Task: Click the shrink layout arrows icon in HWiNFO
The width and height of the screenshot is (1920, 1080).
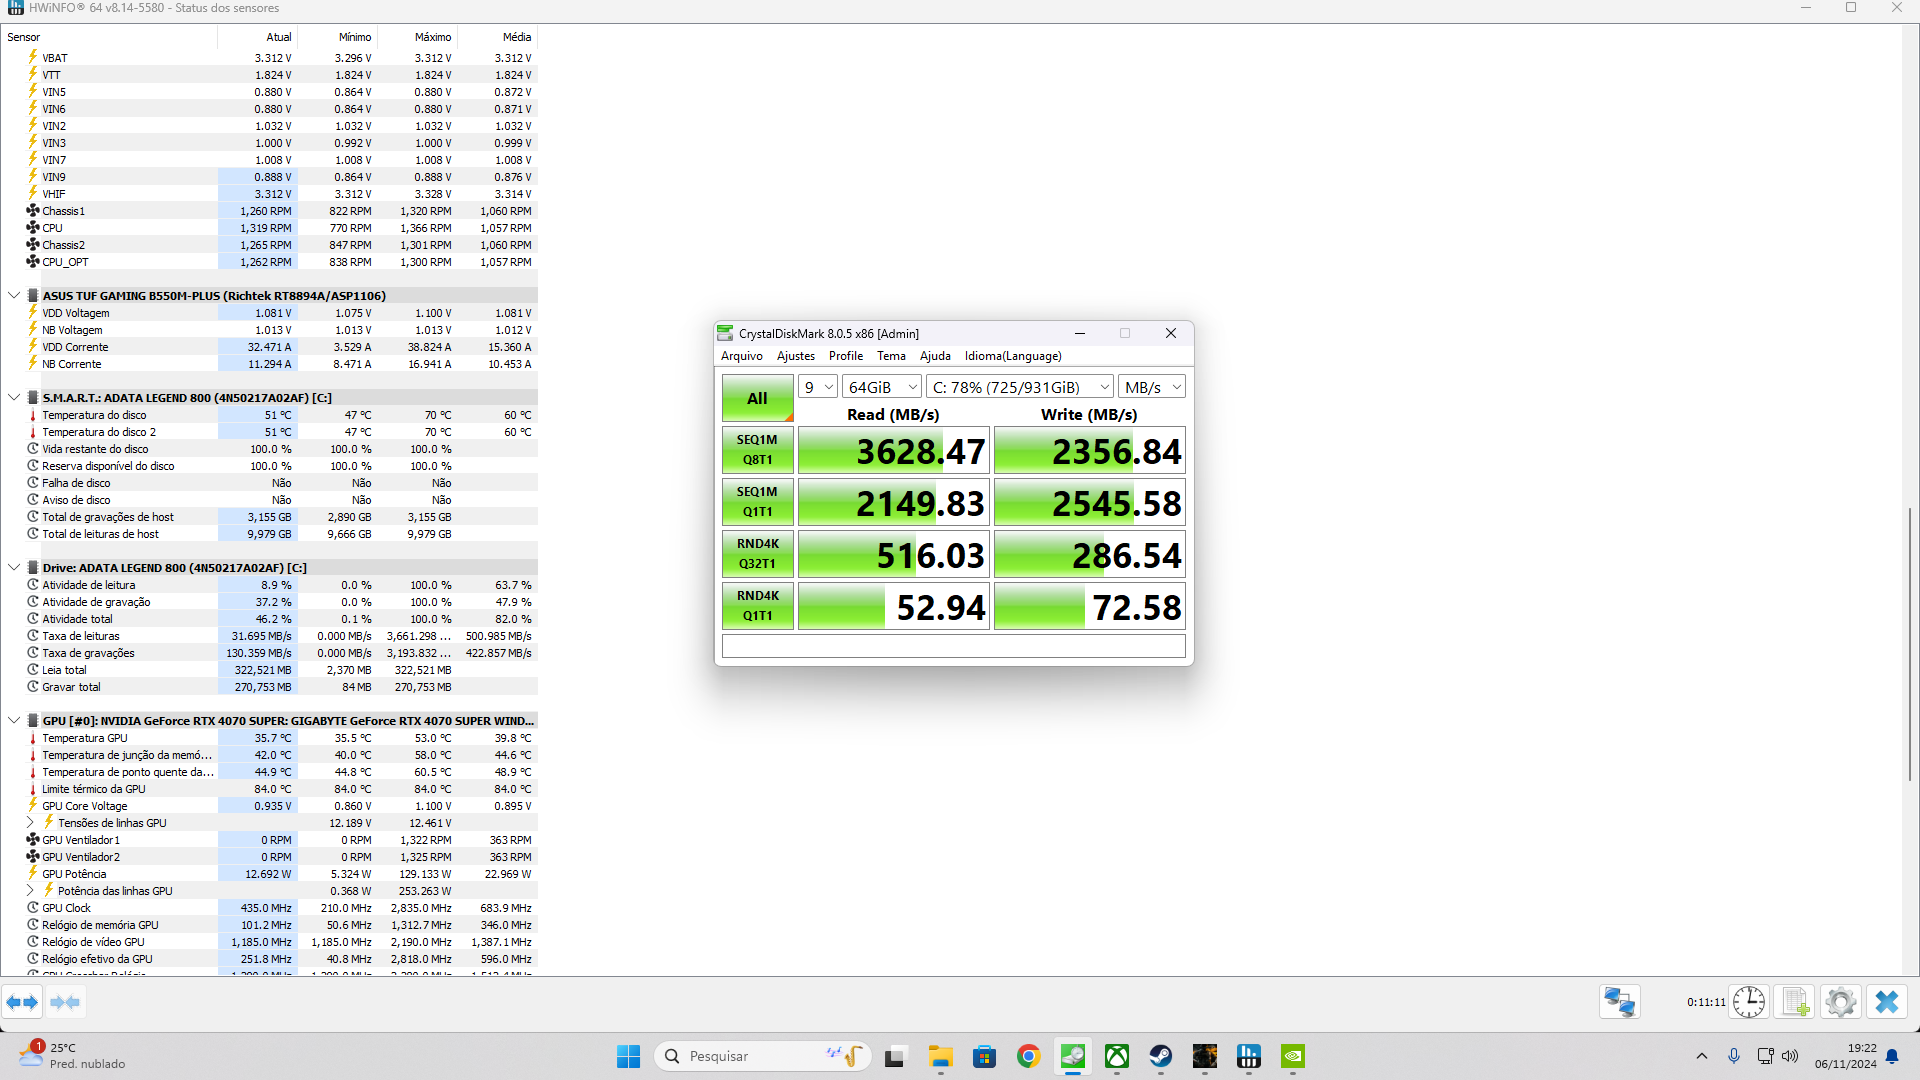Action: coord(65,1002)
